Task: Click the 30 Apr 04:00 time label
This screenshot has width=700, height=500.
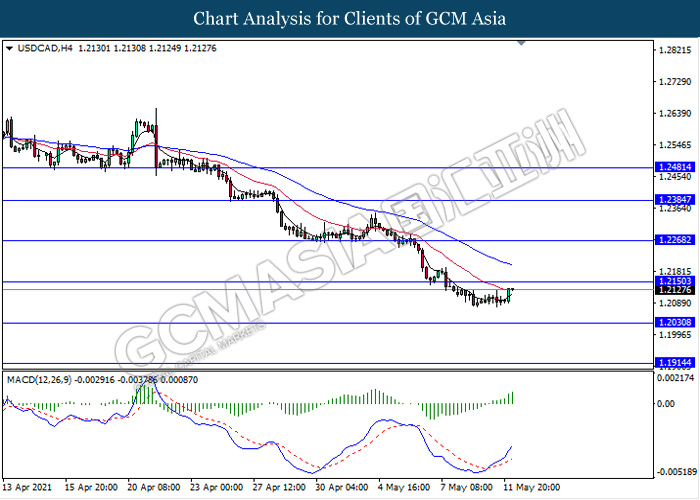Action: pyautogui.click(x=342, y=487)
